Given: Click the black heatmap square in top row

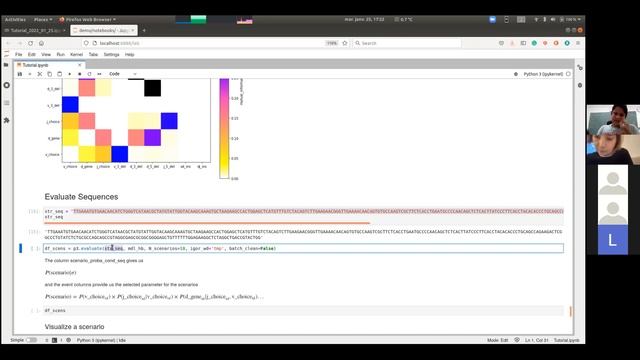Looking at the screenshot, I should pyautogui.click(x=152, y=88).
